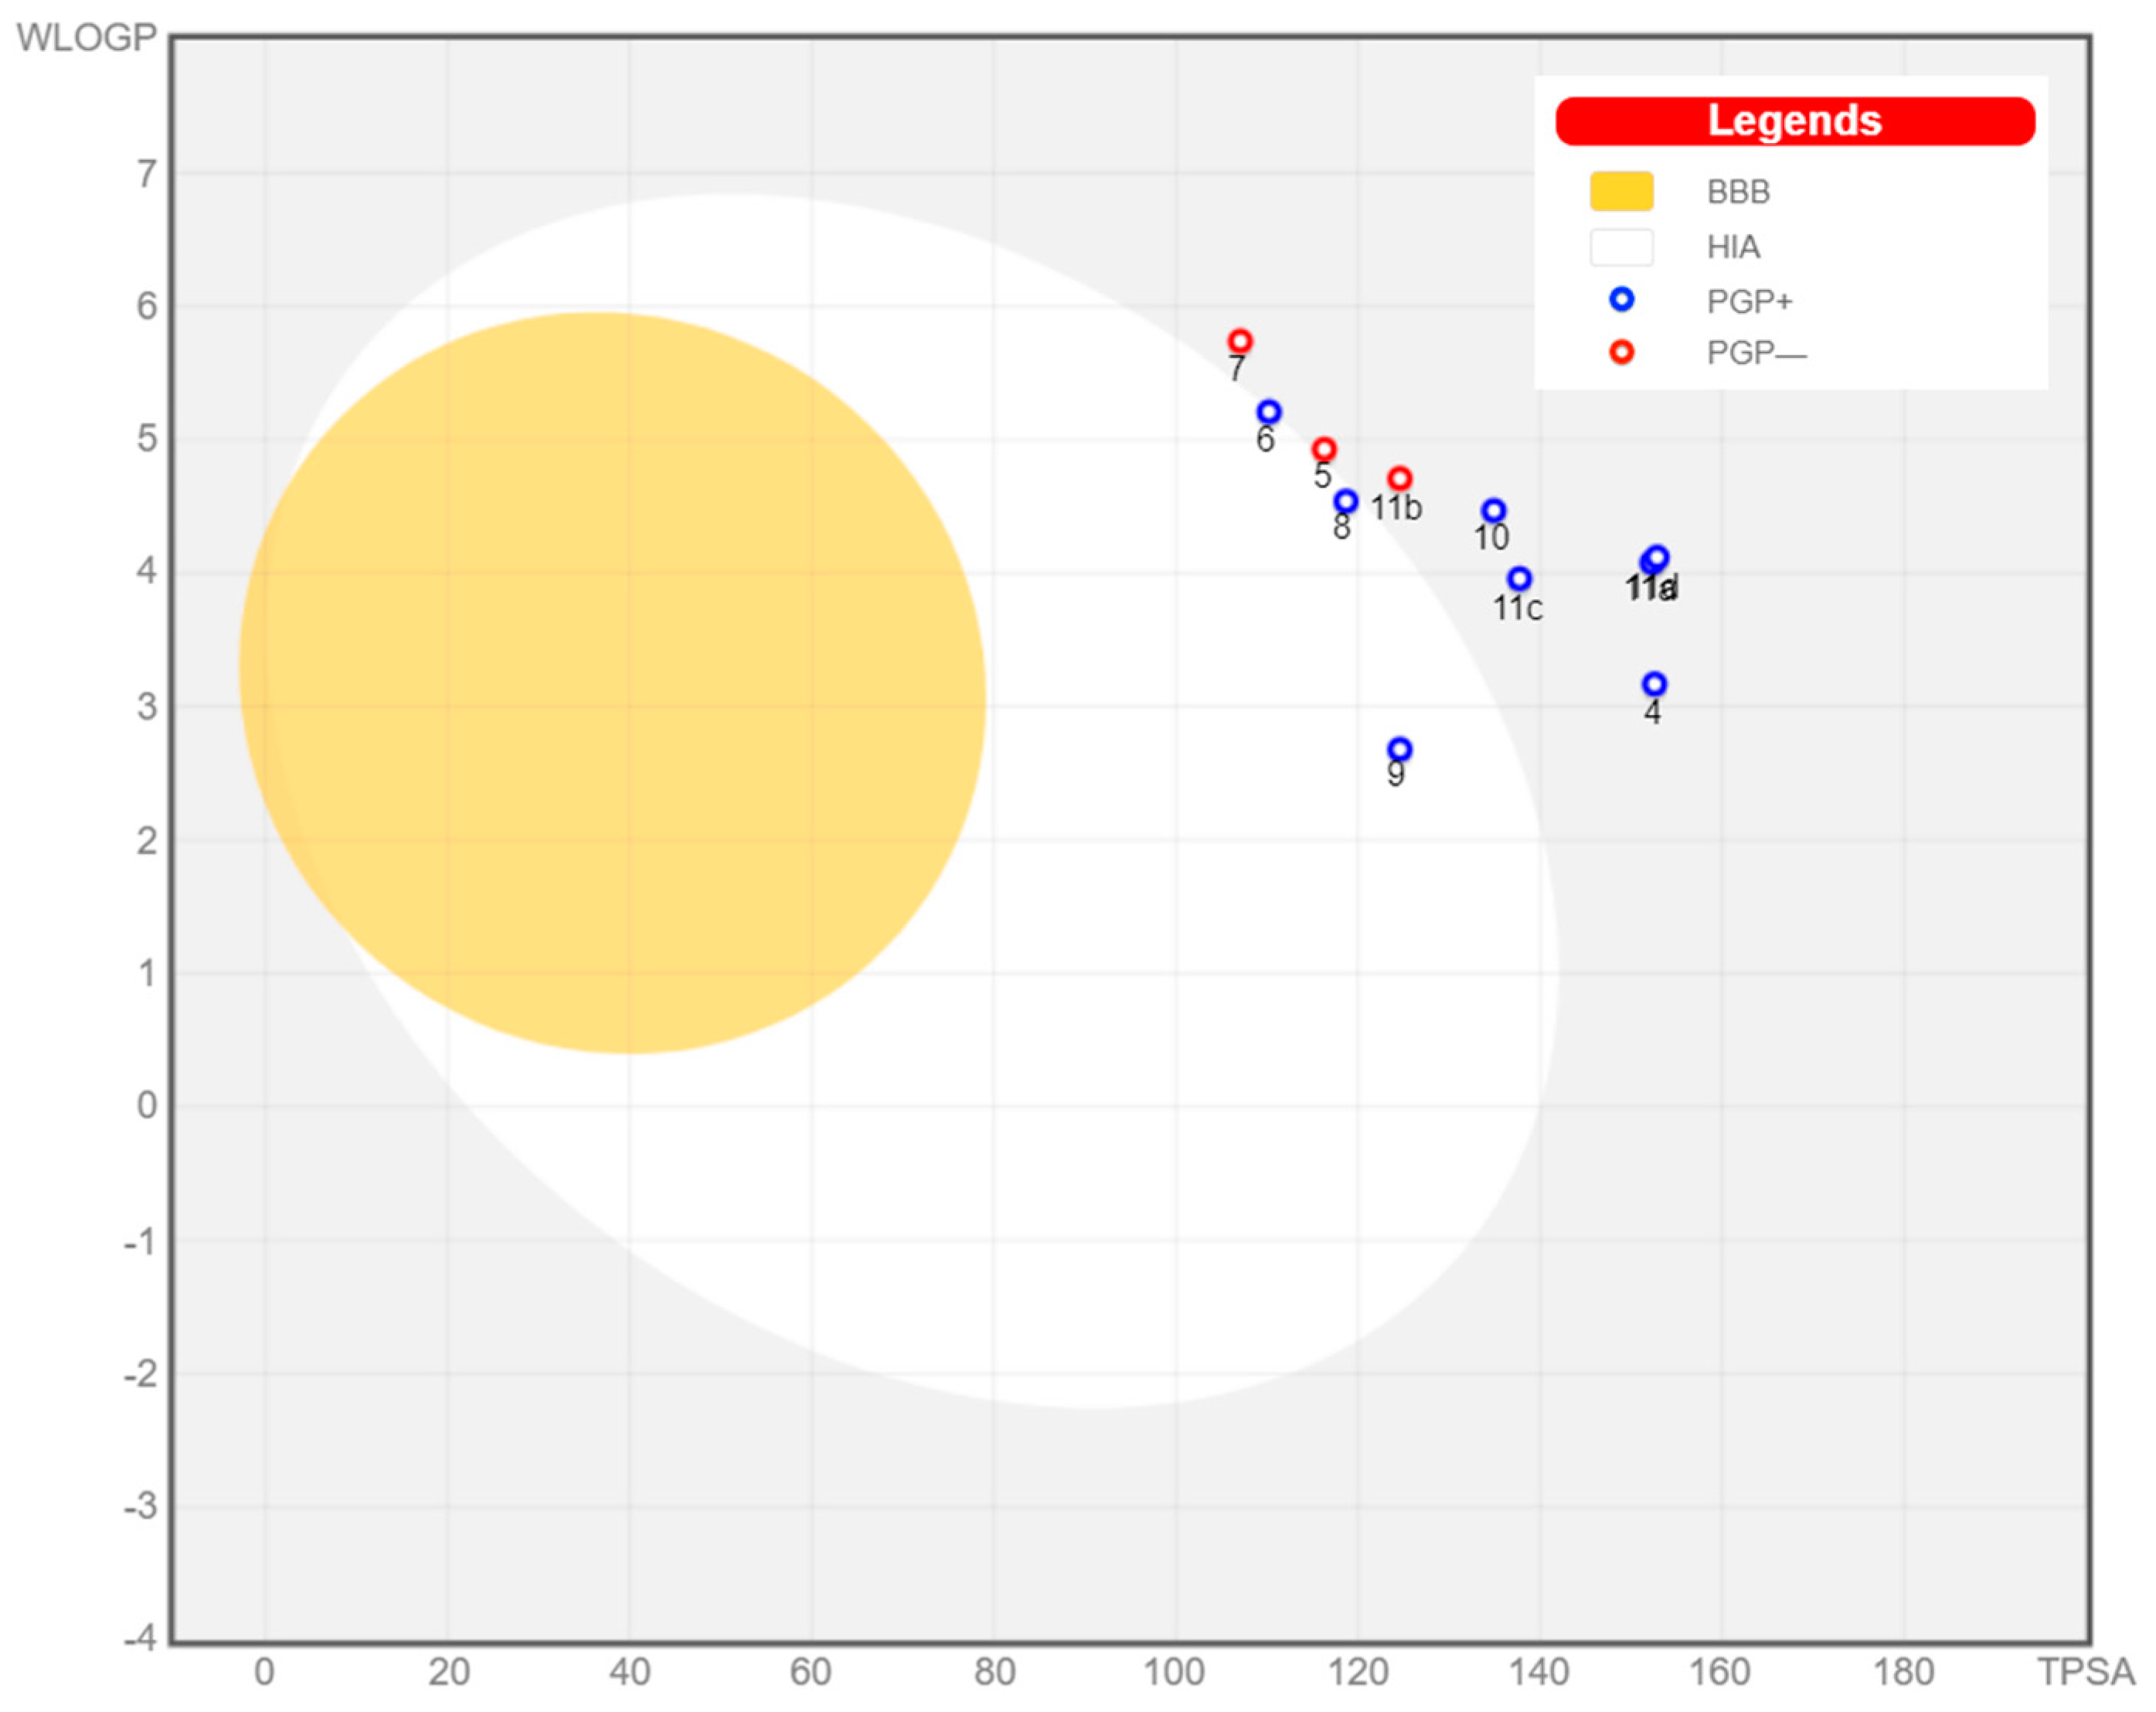Select blue marker labeled 11c

1519,578
